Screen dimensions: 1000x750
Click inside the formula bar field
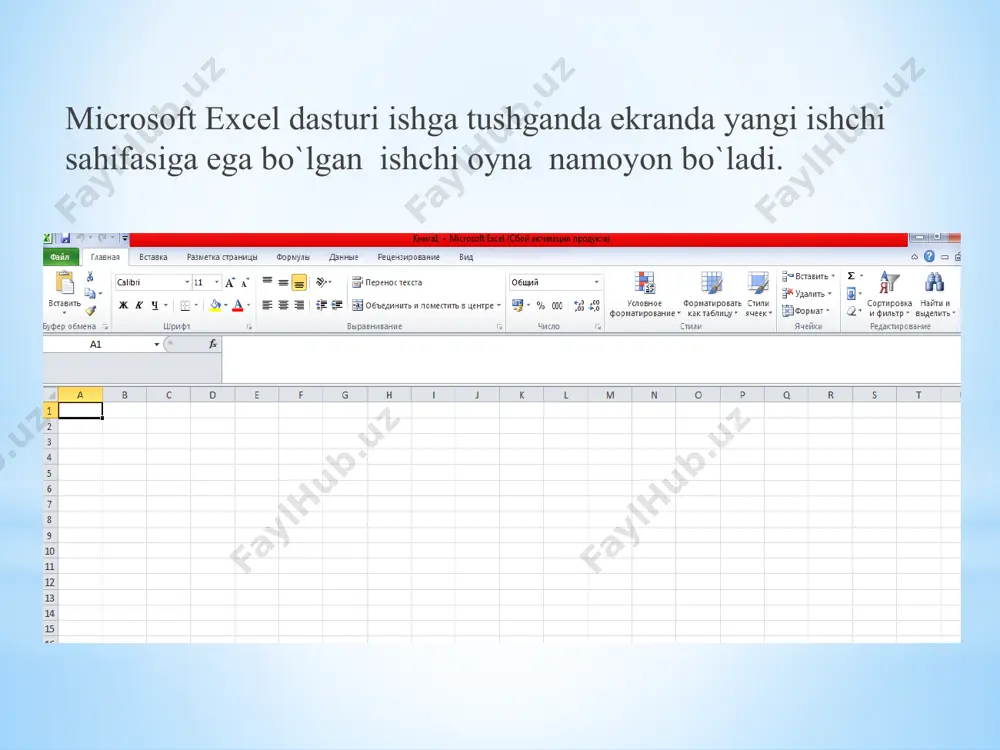click(591, 359)
